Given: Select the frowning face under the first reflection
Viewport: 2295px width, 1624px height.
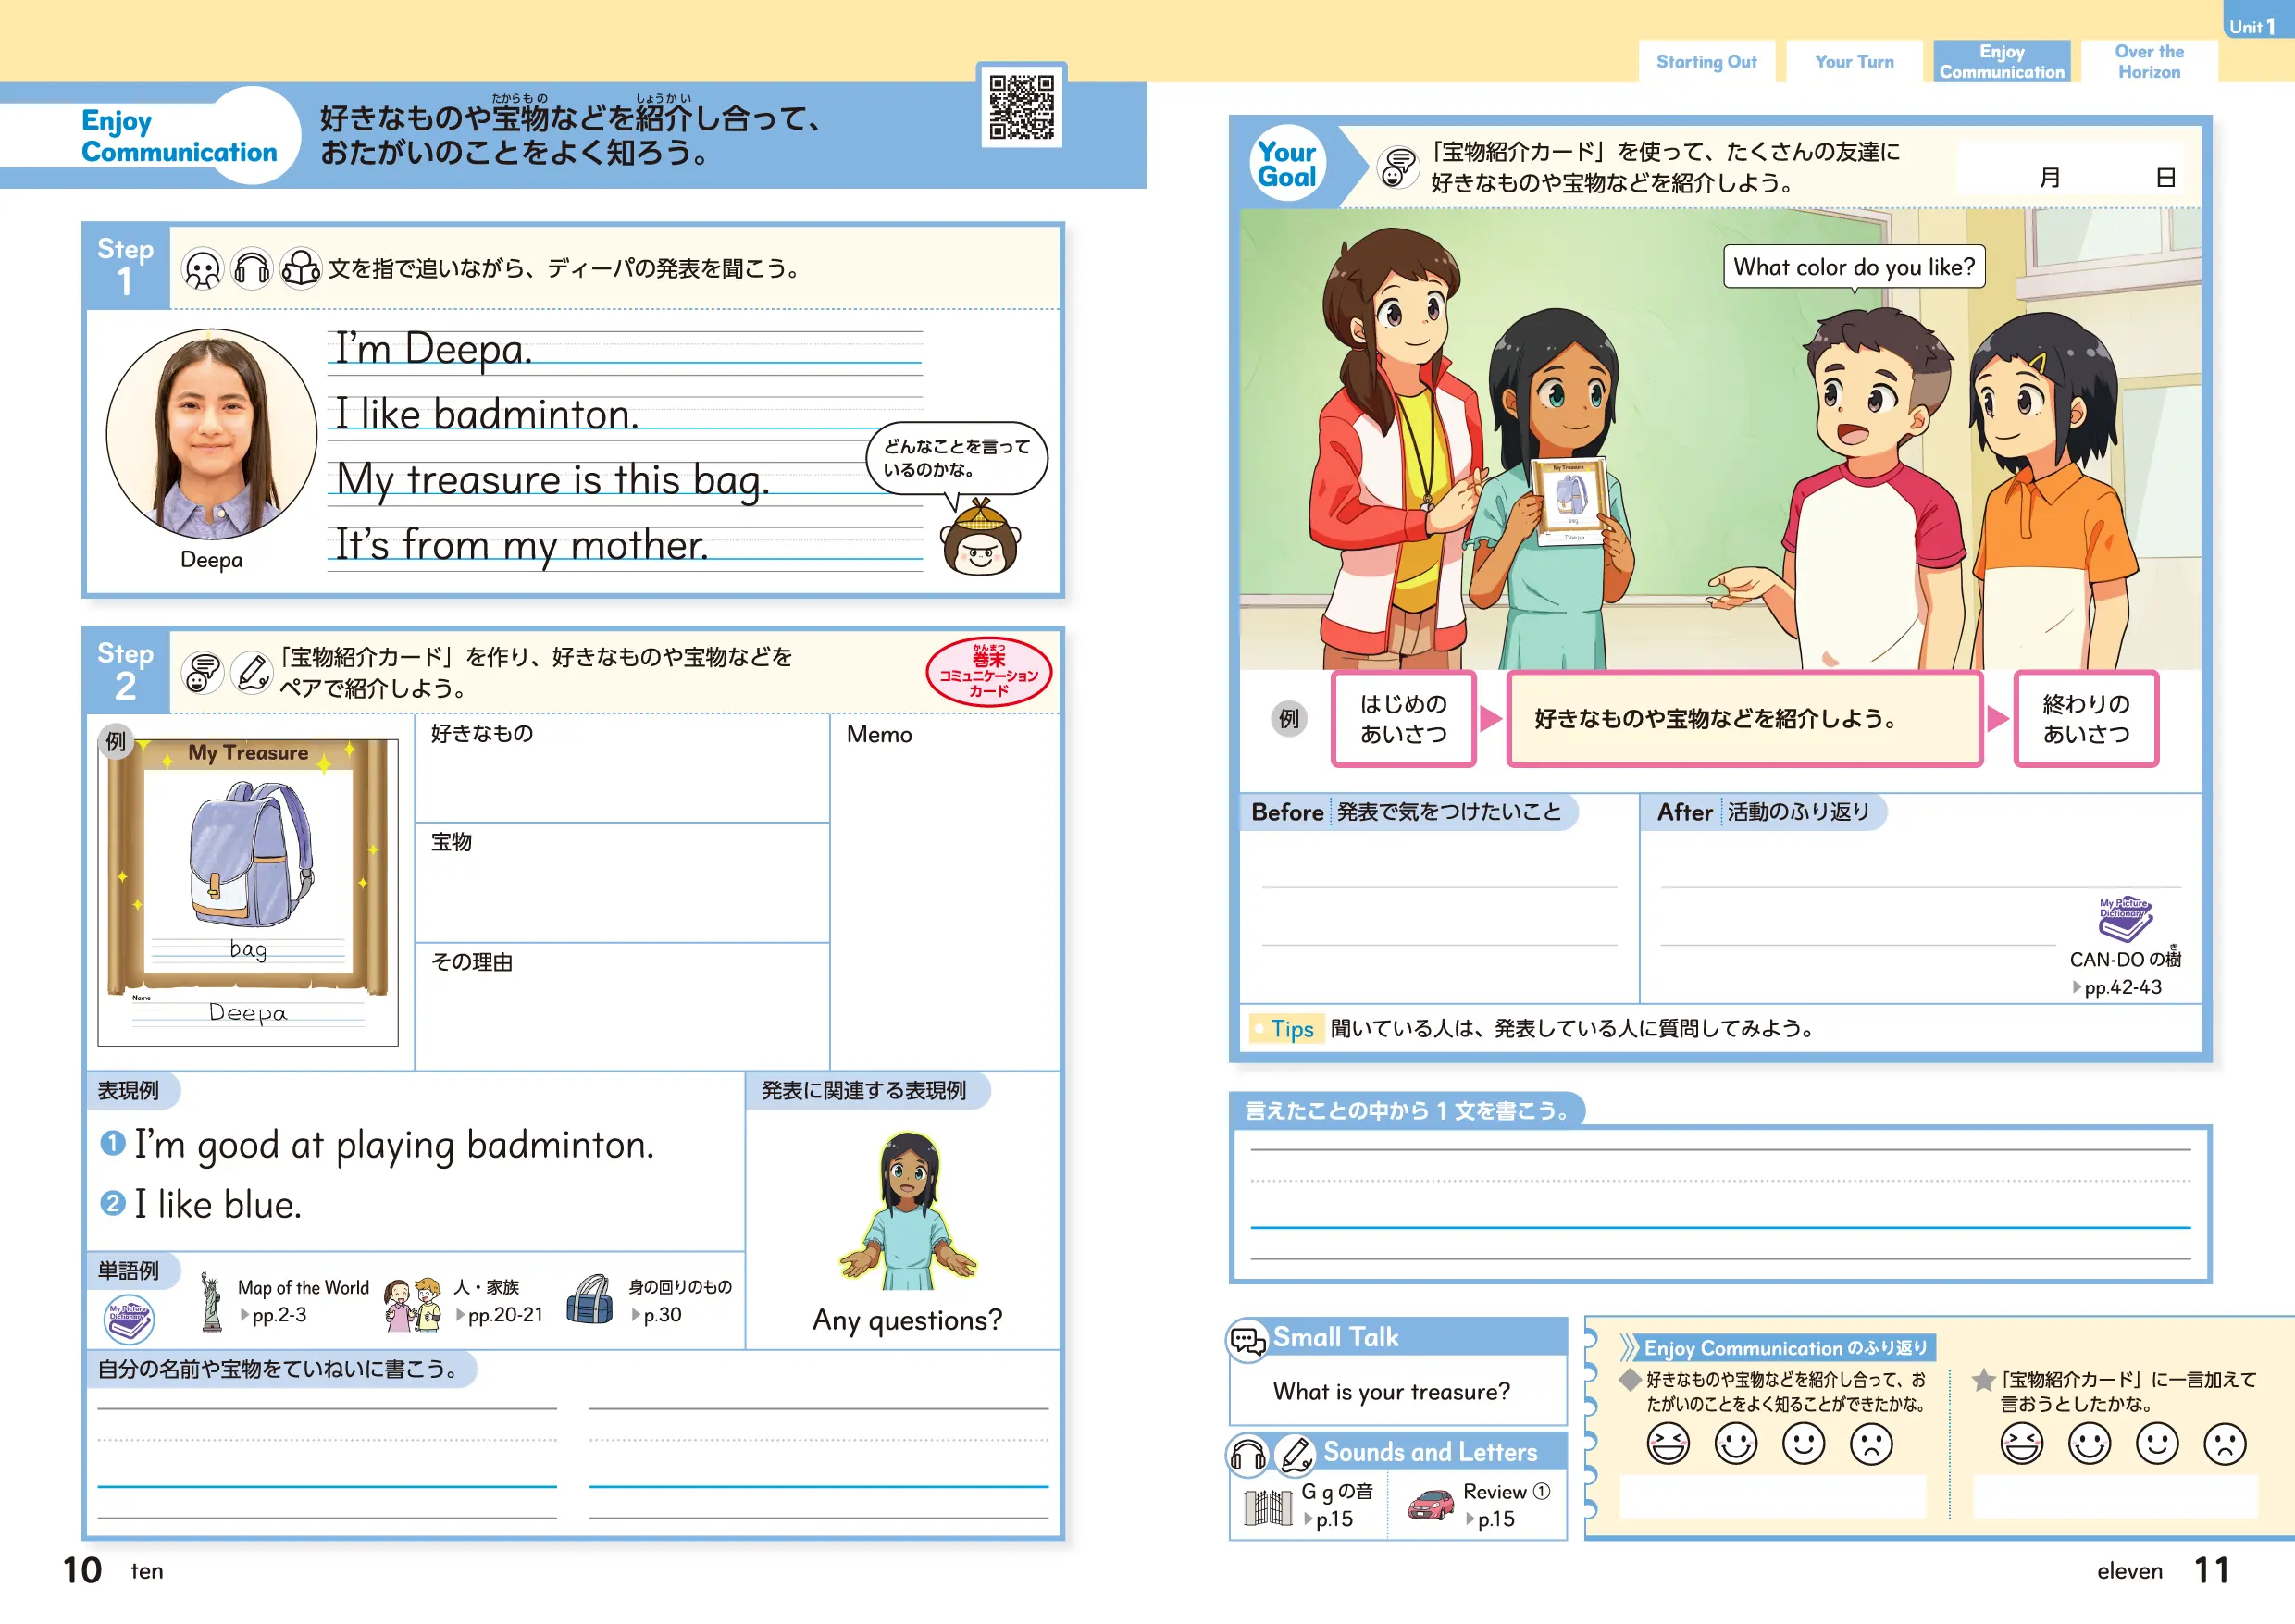Looking at the screenshot, I should [x=1870, y=1444].
